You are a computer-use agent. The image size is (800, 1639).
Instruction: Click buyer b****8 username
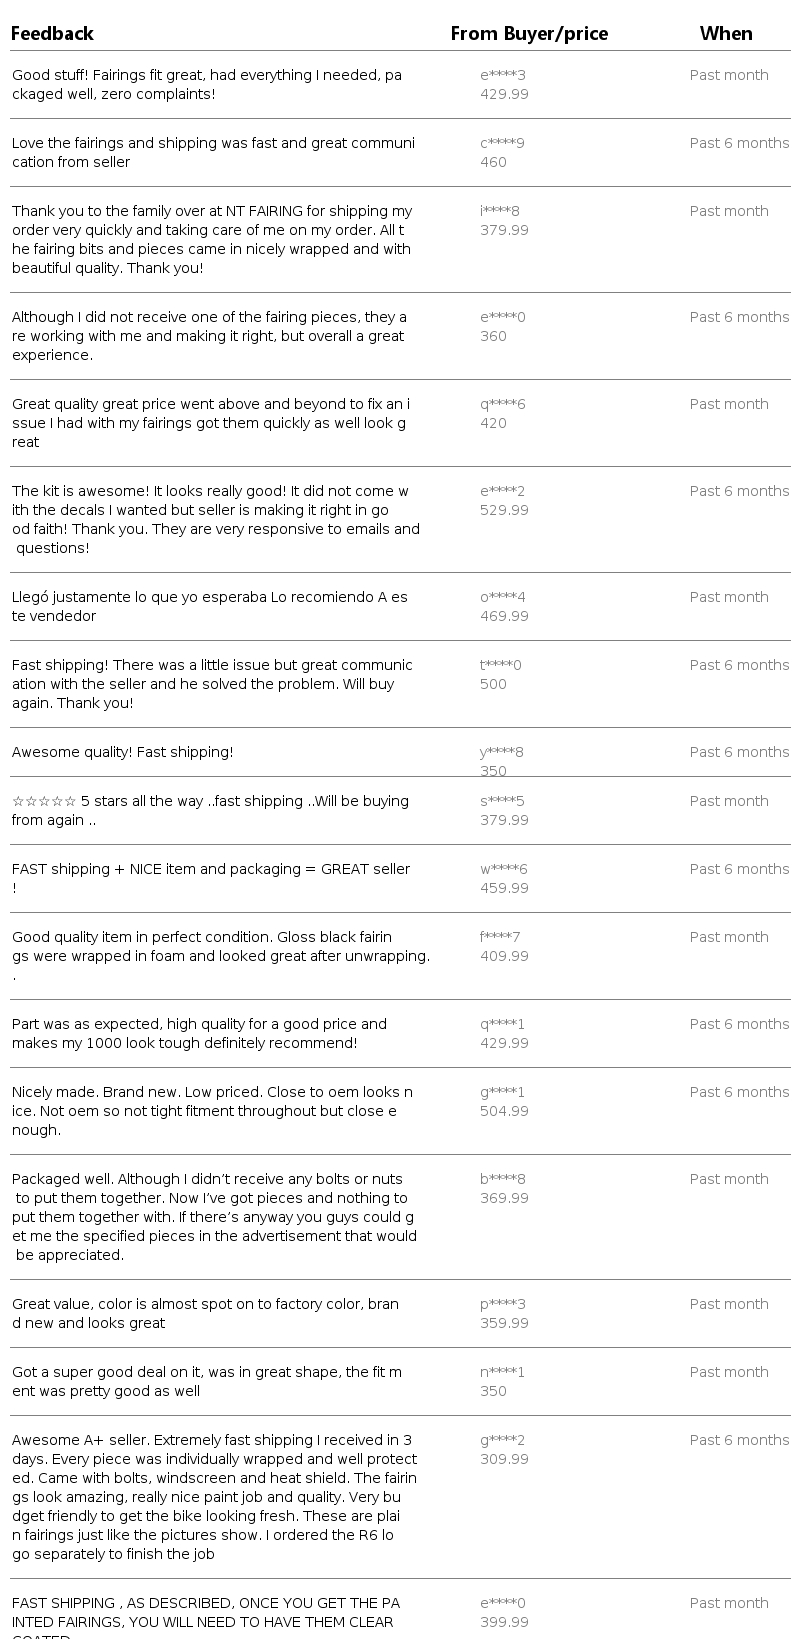[x=502, y=1179]
